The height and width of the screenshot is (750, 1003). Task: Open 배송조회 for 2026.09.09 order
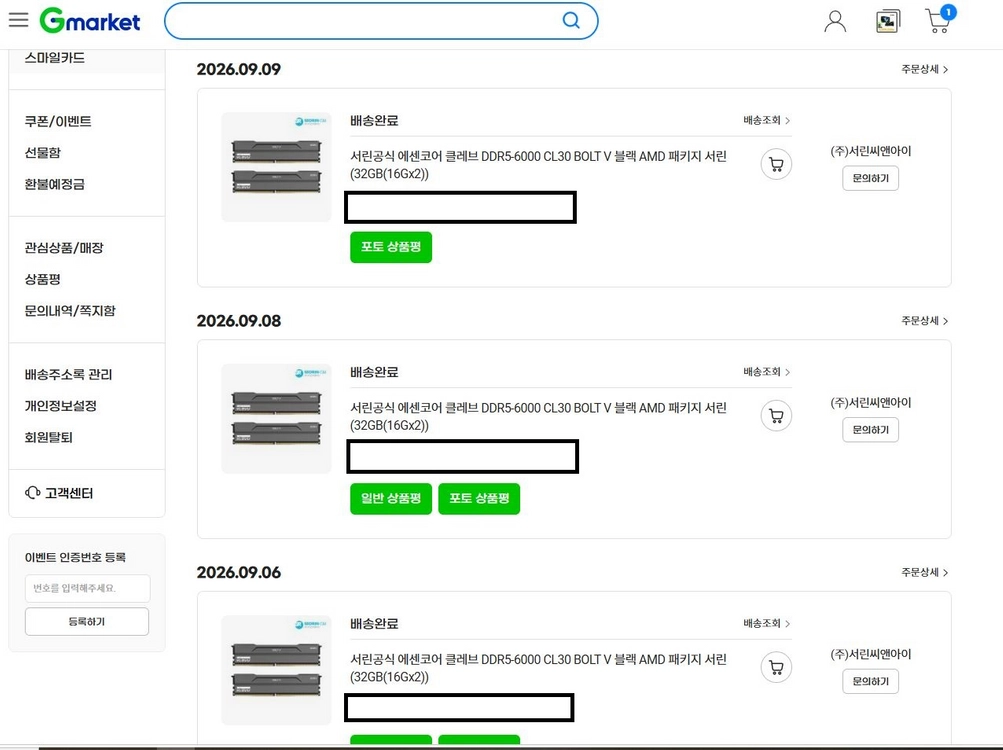click(766, 120)
